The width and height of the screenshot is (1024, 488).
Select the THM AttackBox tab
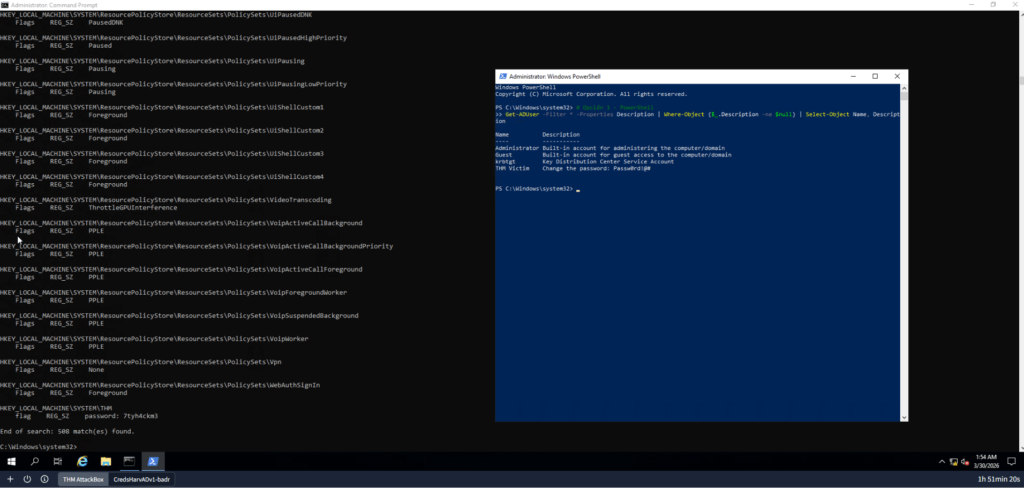tap(83, 480)
